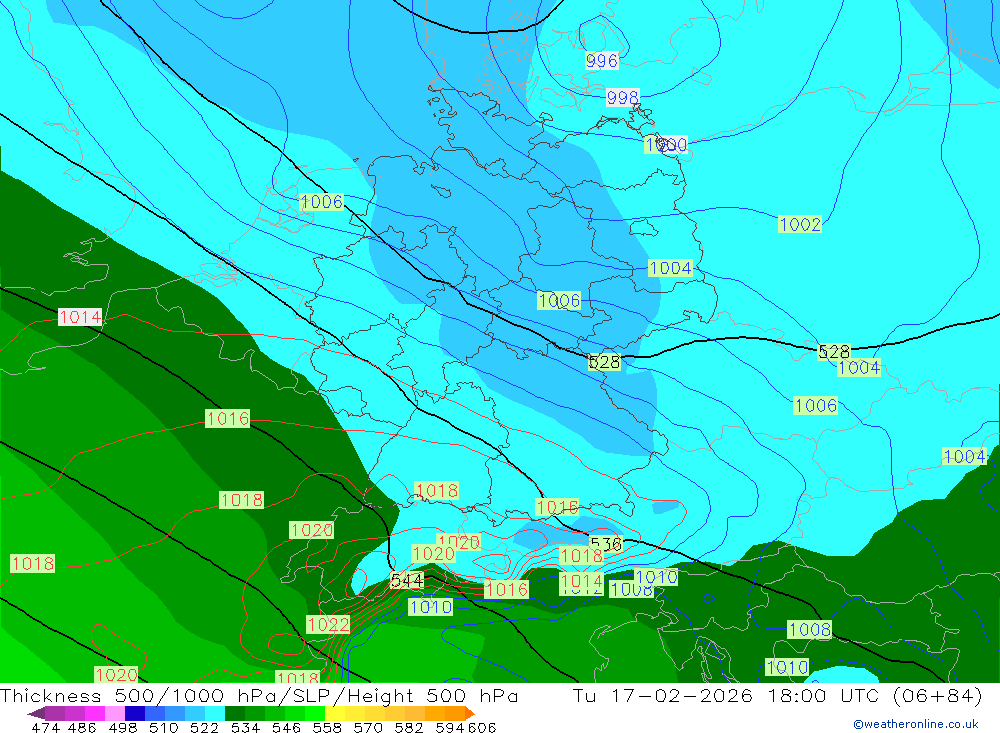The width and height of the screenshot is (1000, 733).
Task: Pick the light pink swatch in the thickness legend
Action: pyautogui.click(x=115, y=713)
